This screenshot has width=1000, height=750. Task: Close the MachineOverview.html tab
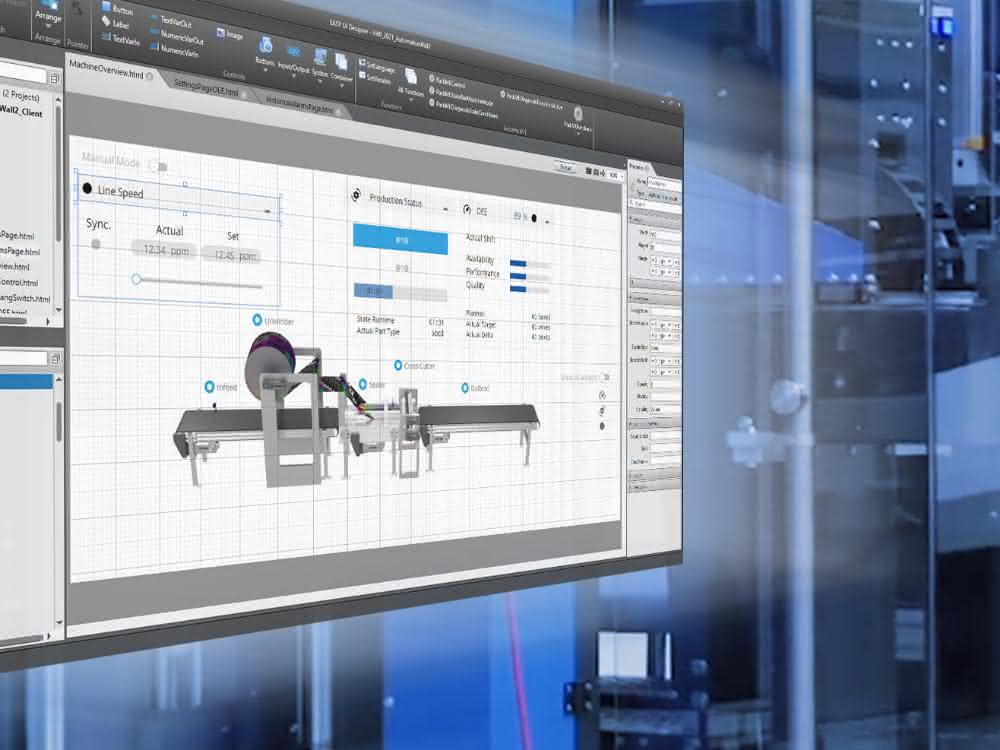(x=150, y=77)
